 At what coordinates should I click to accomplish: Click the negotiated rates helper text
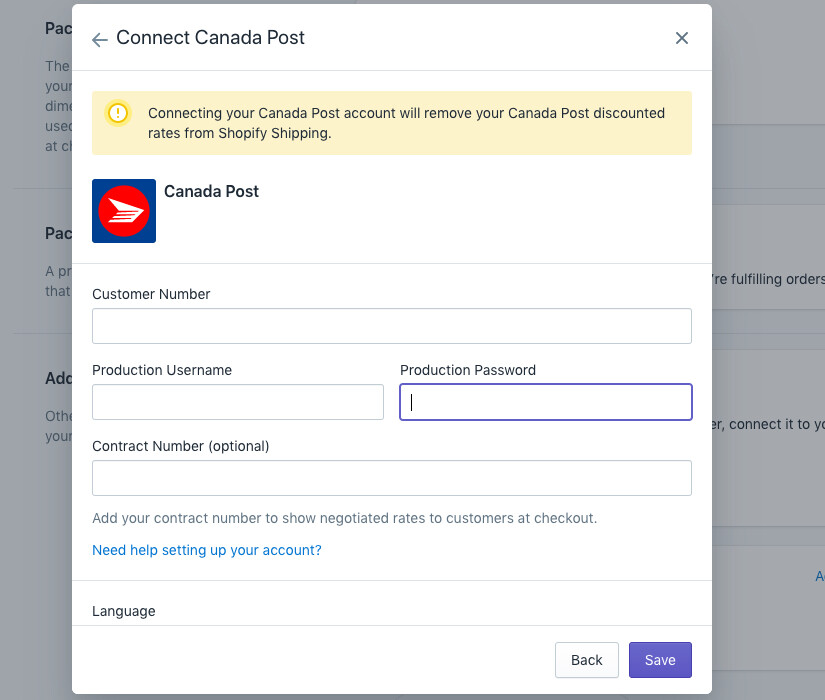coord(344,518)
